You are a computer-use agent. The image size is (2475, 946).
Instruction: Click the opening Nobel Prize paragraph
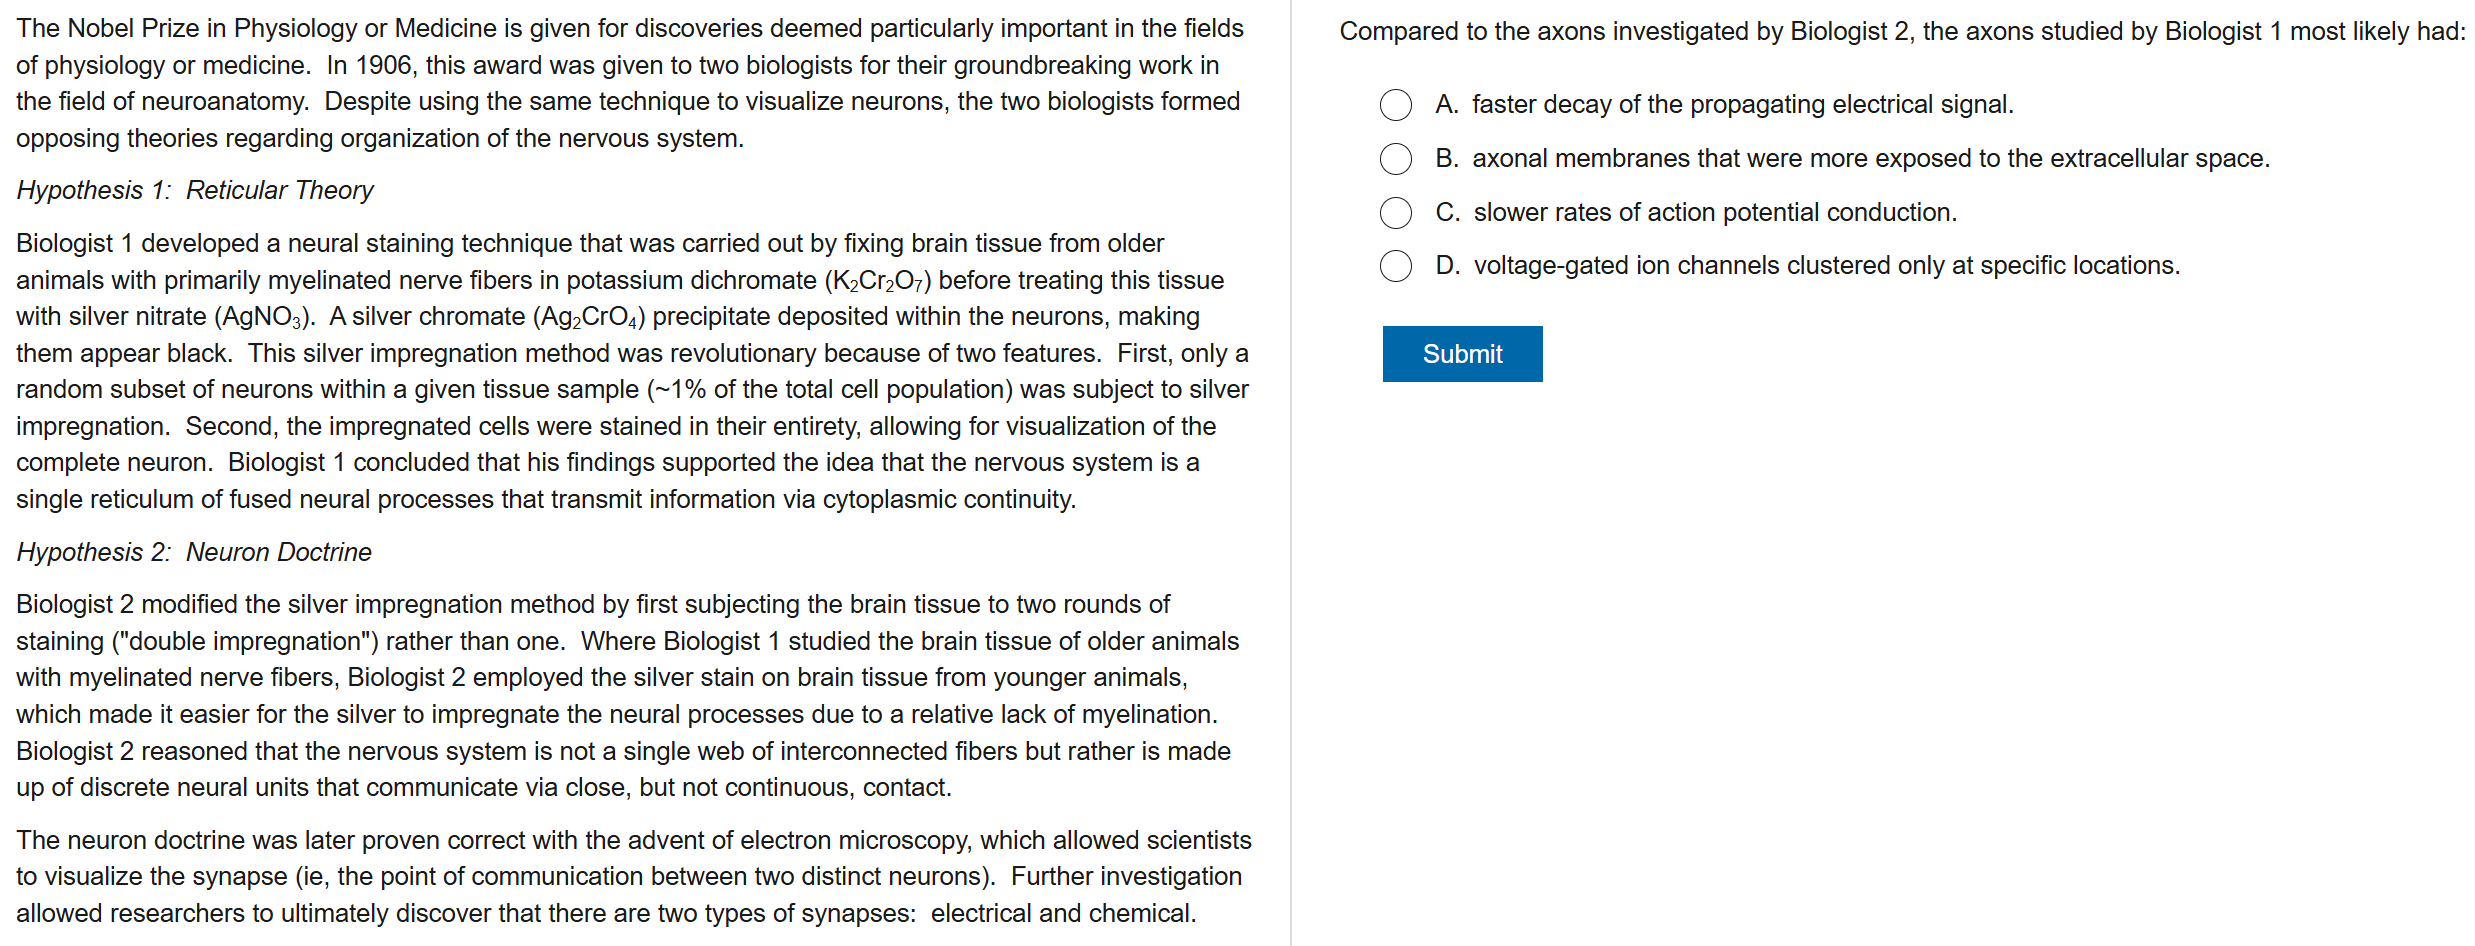(x=630, y=83)
